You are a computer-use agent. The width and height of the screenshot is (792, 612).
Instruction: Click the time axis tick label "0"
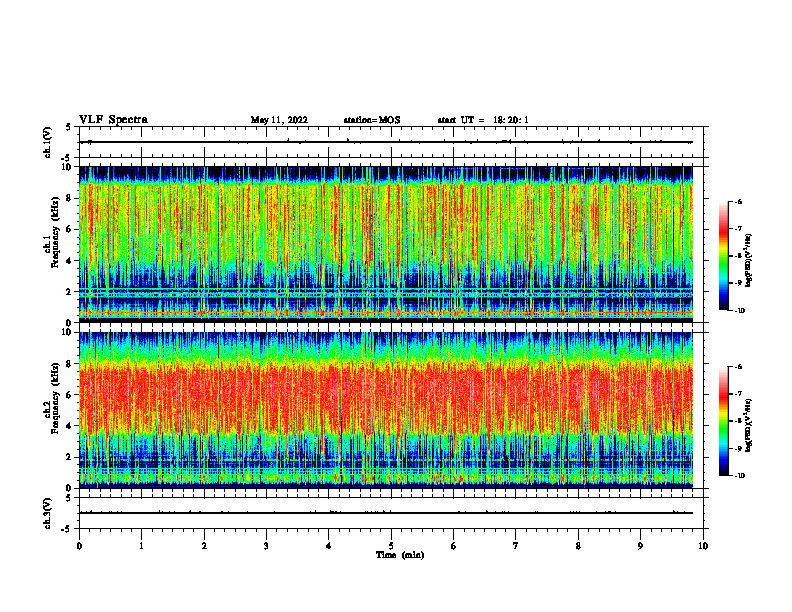(x=79, y=546)
